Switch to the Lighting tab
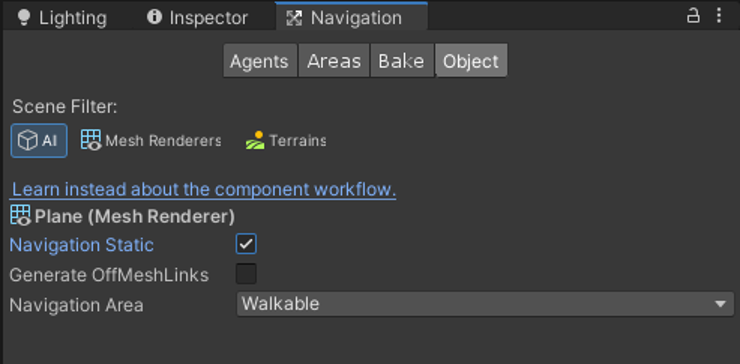 [61, 17]
